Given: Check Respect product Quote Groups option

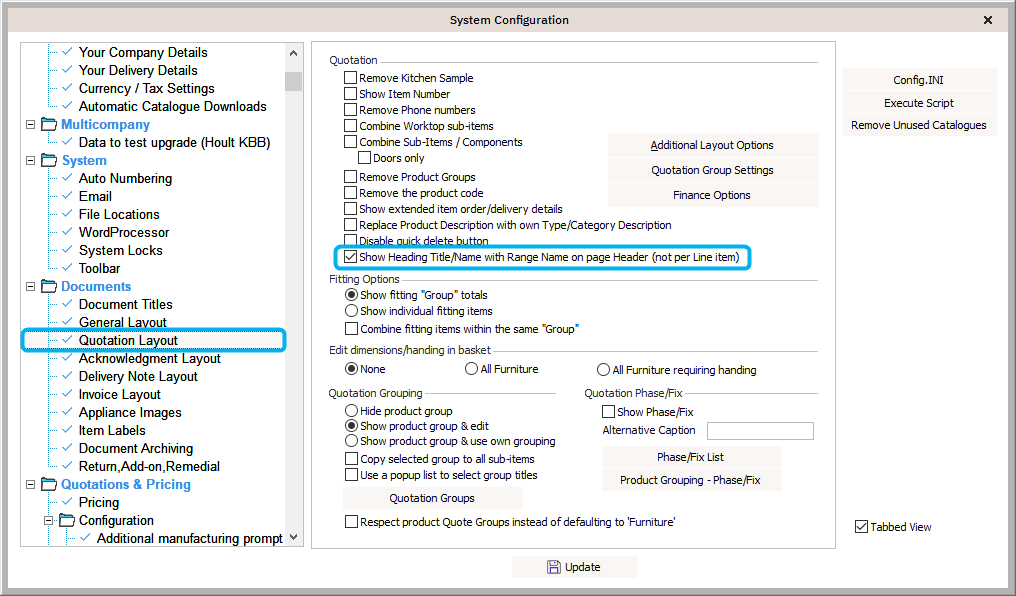Looking at the screenshot, I should point(351,522).
